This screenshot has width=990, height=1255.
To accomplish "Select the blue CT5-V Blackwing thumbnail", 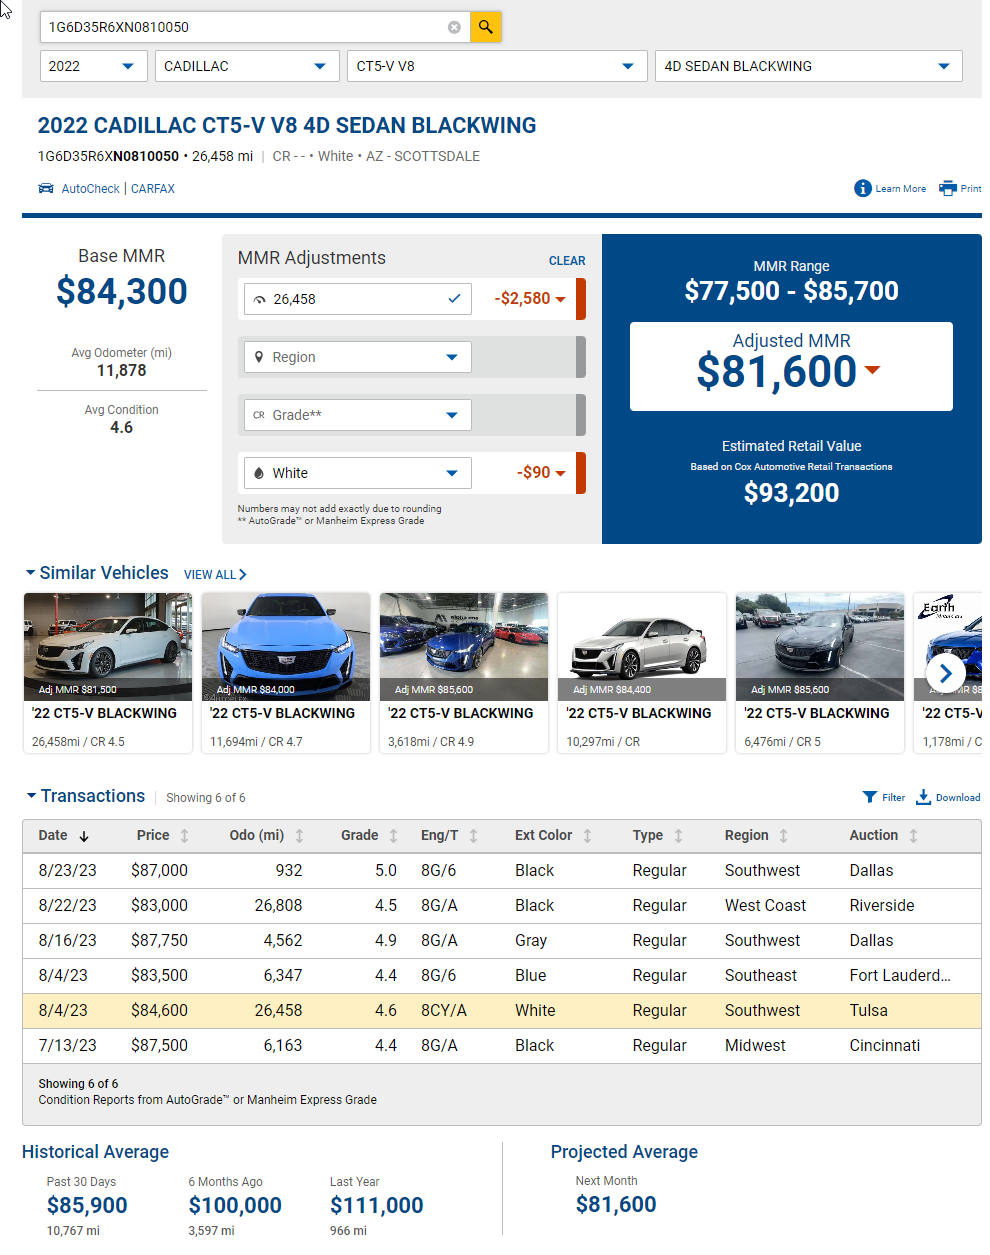I will (x=286, y=647).
